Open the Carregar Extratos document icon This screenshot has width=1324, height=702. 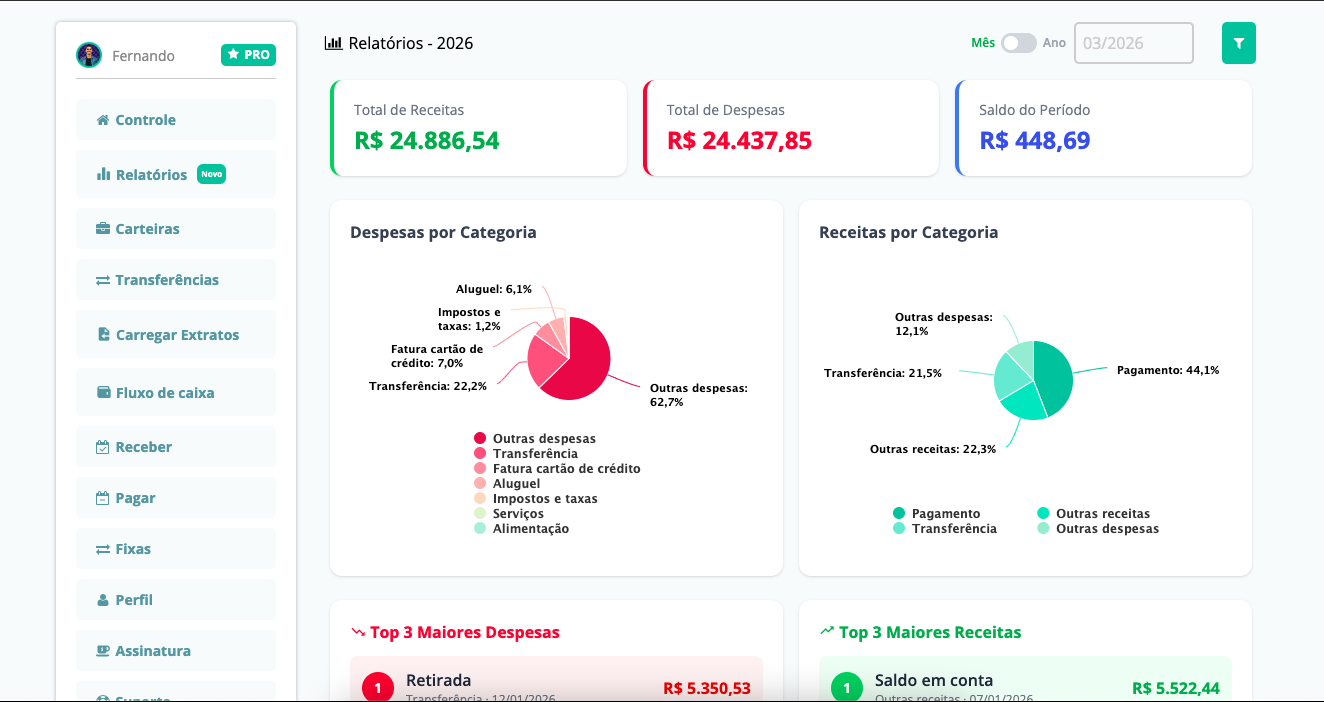[102, 333]
